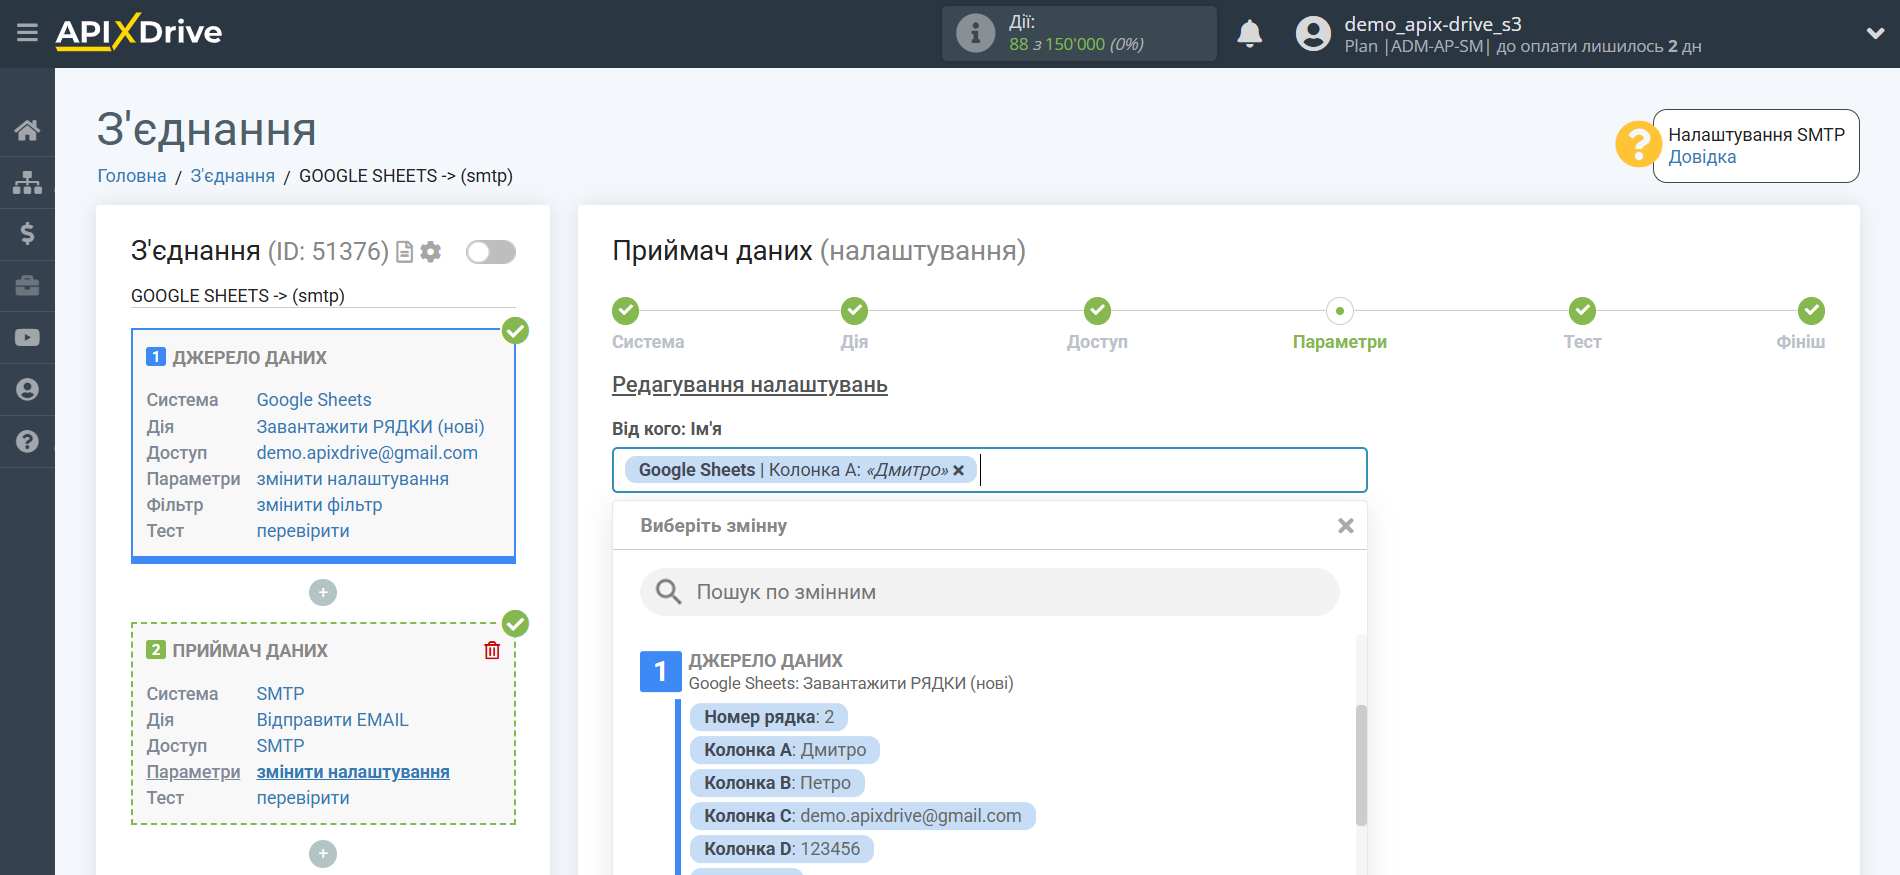This screenshot has width=1900, height=875.
Task: Click source перевірити test link
Action: (303, 531)
